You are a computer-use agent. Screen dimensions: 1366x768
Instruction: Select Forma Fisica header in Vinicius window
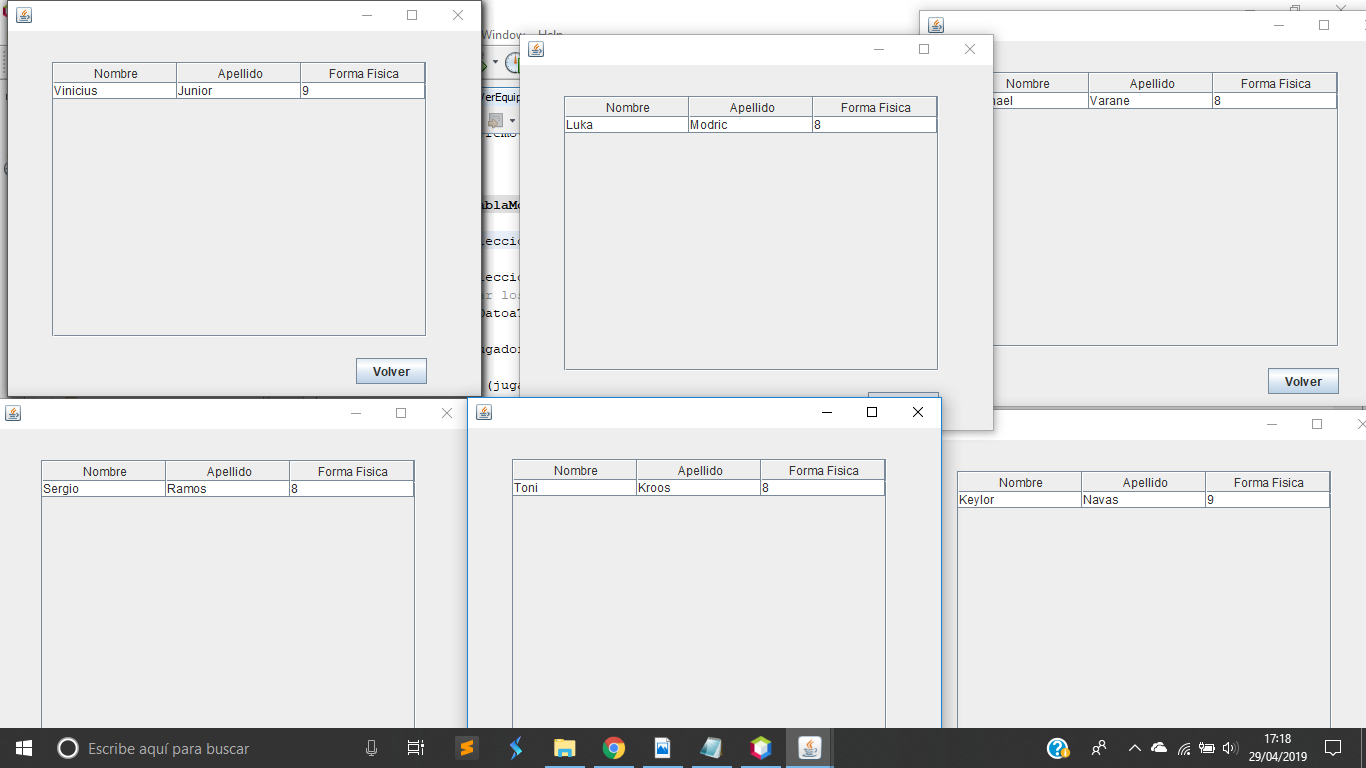coord(363,73)
